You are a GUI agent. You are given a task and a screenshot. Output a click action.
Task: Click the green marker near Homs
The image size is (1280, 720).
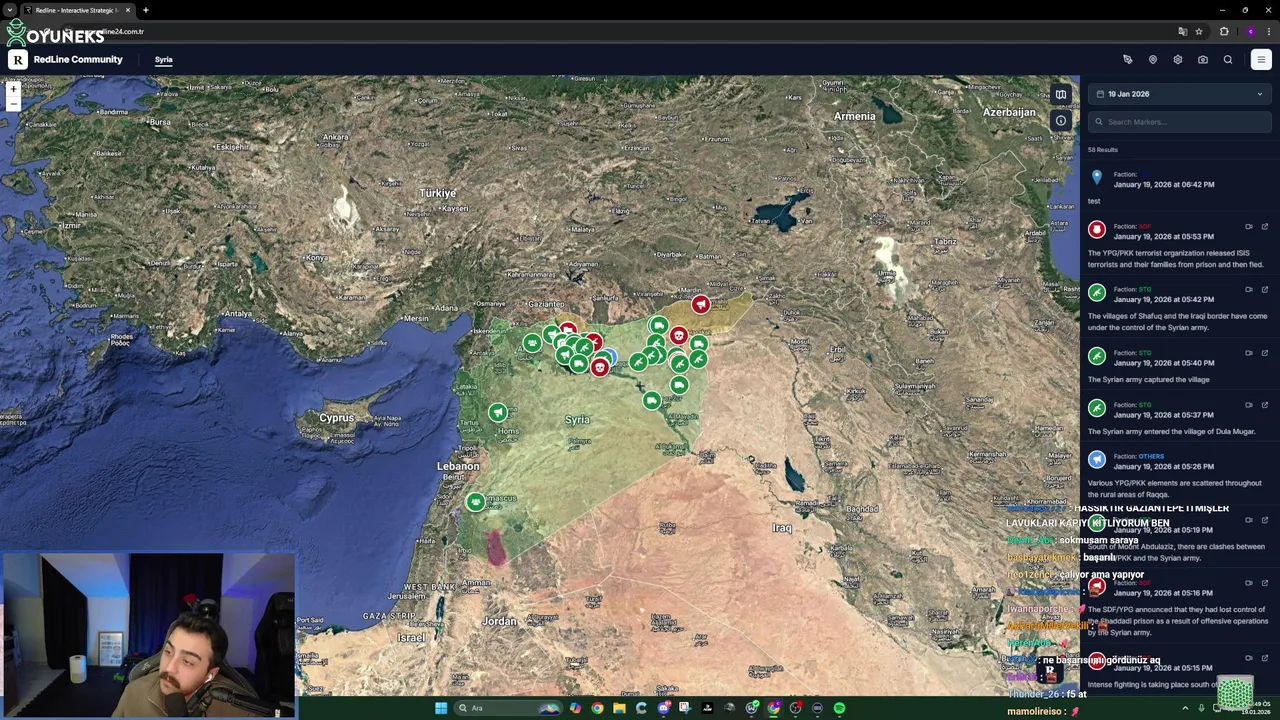pos(498,412)
